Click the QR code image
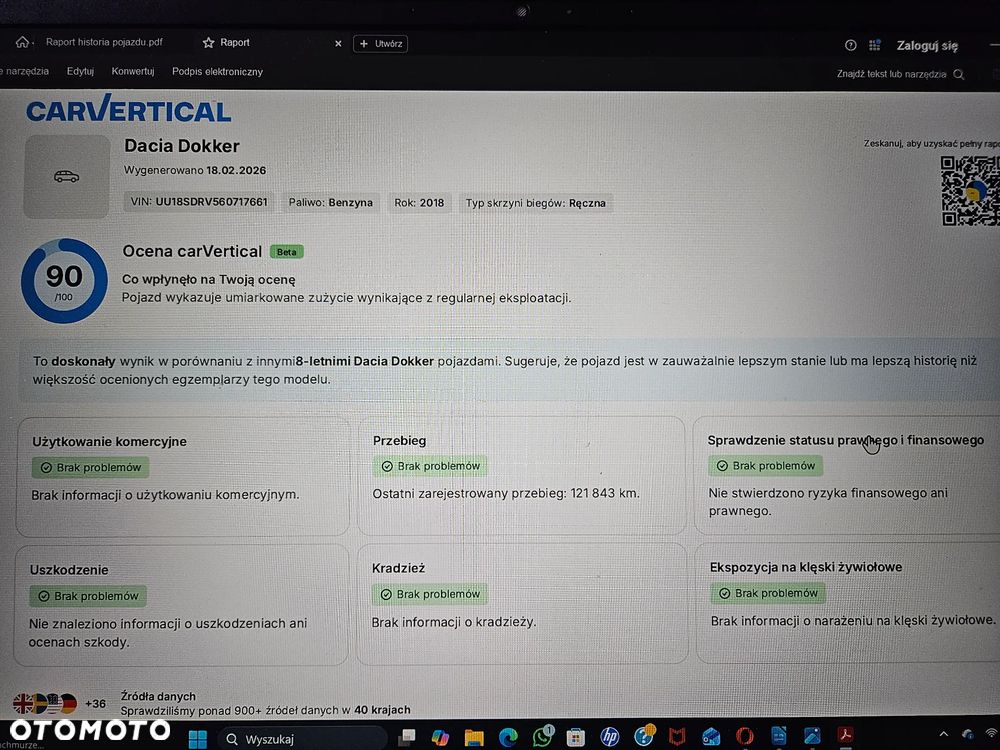The image size is (1000, 750). pos(970,191)
